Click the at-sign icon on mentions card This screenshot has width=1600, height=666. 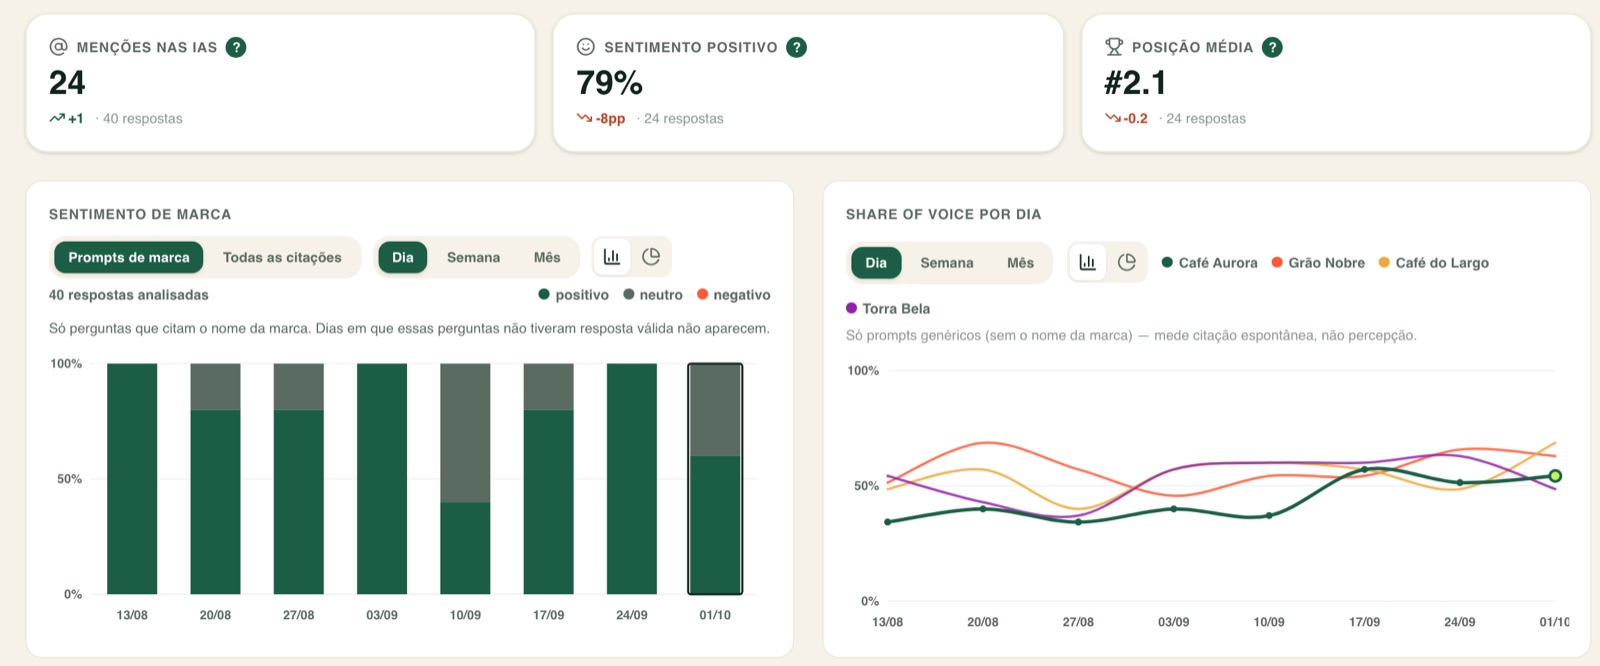click(59, 47)
